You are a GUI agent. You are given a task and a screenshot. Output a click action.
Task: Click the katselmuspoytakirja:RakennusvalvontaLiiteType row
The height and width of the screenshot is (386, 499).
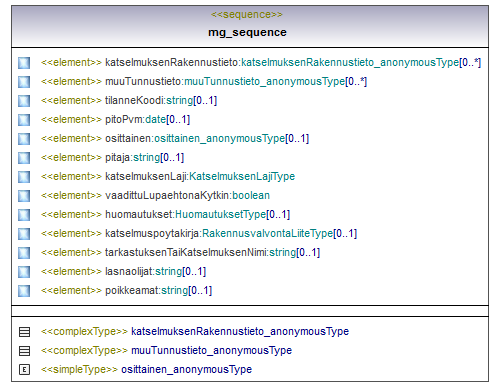[x=199, y=234]
